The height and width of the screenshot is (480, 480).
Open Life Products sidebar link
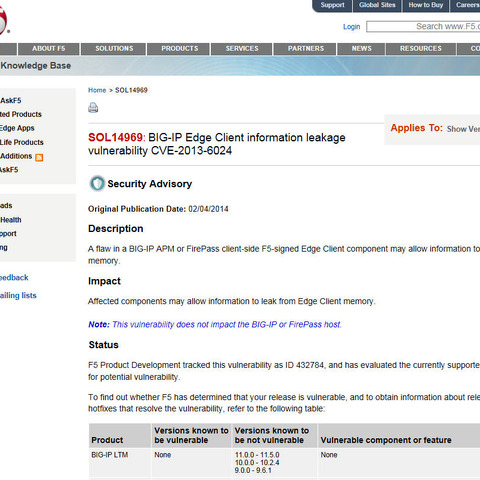coord(22,142)
